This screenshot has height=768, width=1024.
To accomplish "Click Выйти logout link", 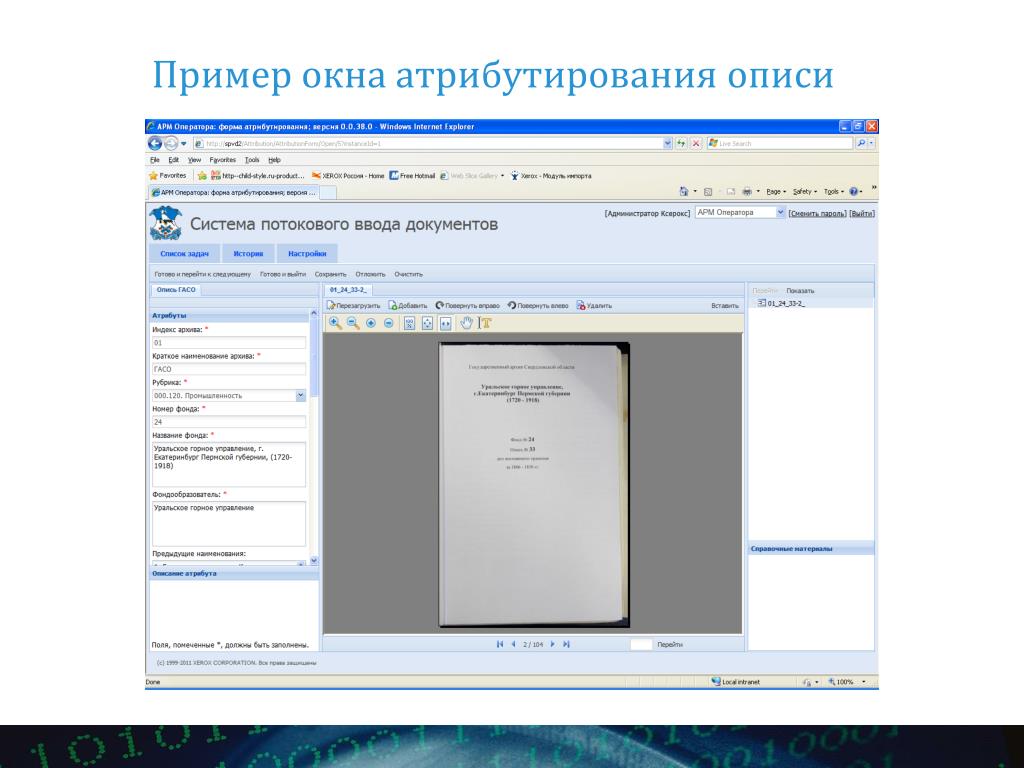I will (x=861, y=214).
